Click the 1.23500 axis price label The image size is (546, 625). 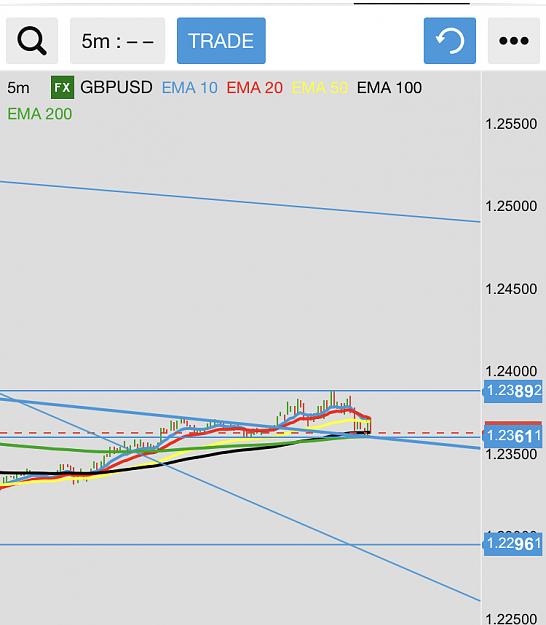(511, 454)
